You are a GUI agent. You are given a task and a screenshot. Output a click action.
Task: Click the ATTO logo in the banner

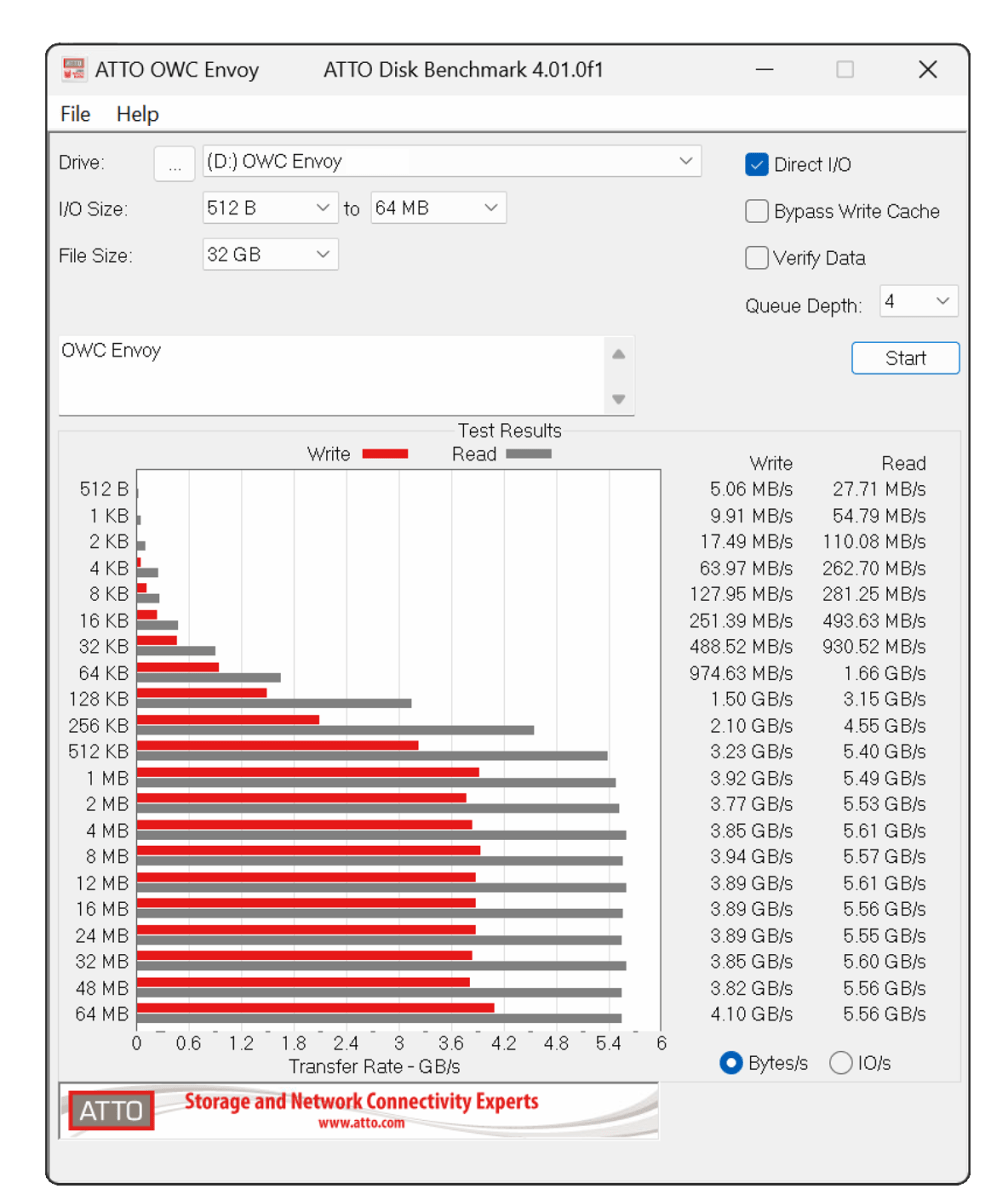tap(111, 1110)
